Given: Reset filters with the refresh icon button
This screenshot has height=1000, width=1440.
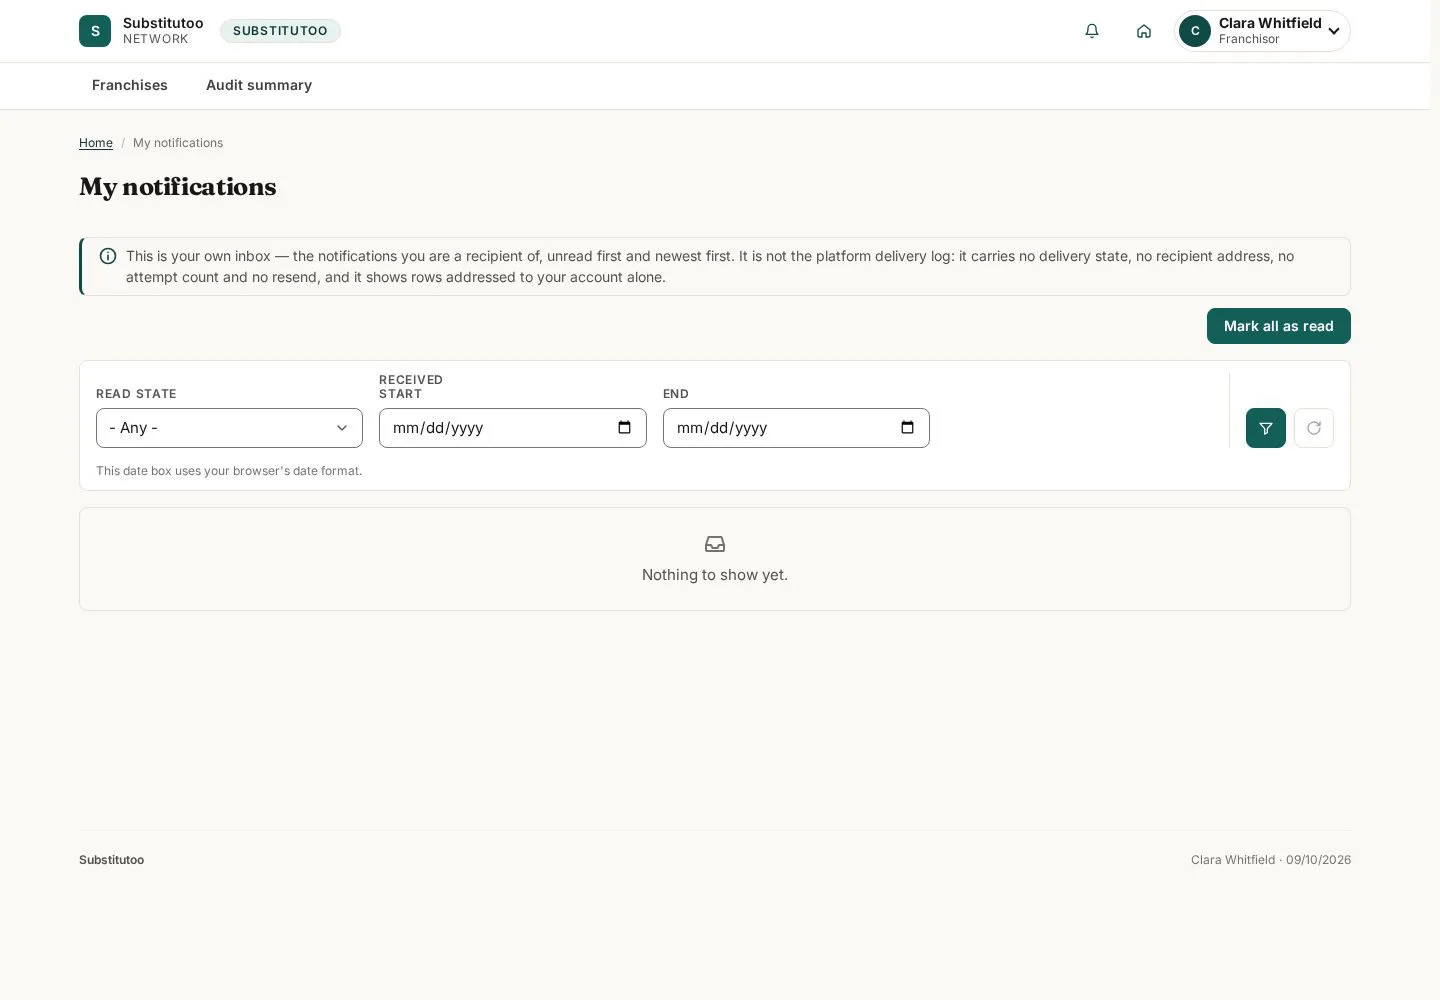Looking at the screenshot, I should (x=1314, y=428).
